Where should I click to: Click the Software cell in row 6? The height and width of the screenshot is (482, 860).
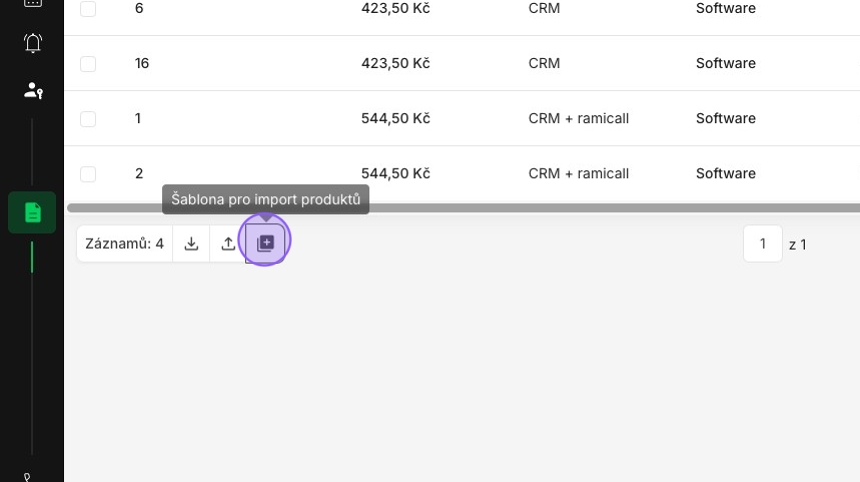[x=726, y=8]
